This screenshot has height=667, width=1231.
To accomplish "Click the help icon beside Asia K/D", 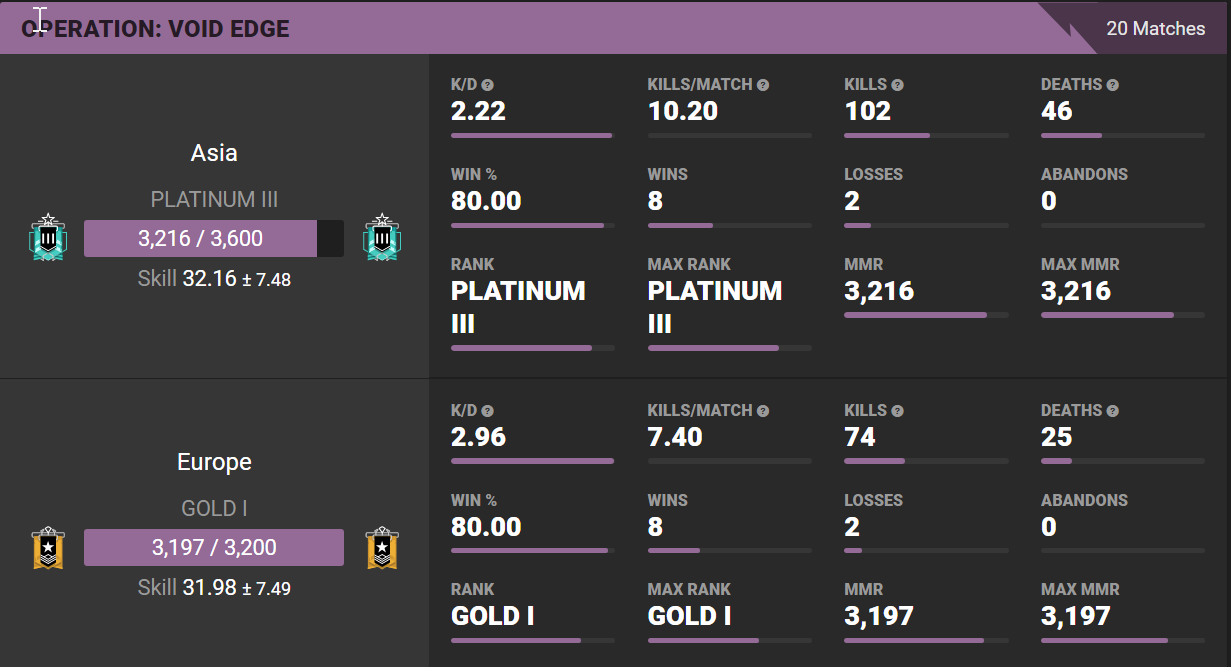I will click(488, 85).
